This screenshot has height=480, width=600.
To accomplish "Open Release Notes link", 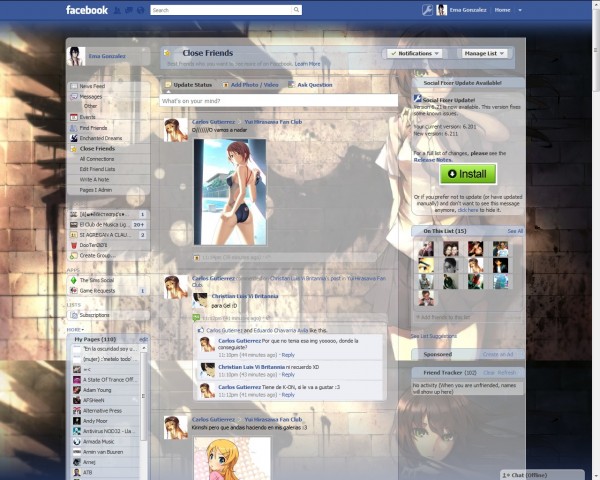I will [x=432, y=160].
